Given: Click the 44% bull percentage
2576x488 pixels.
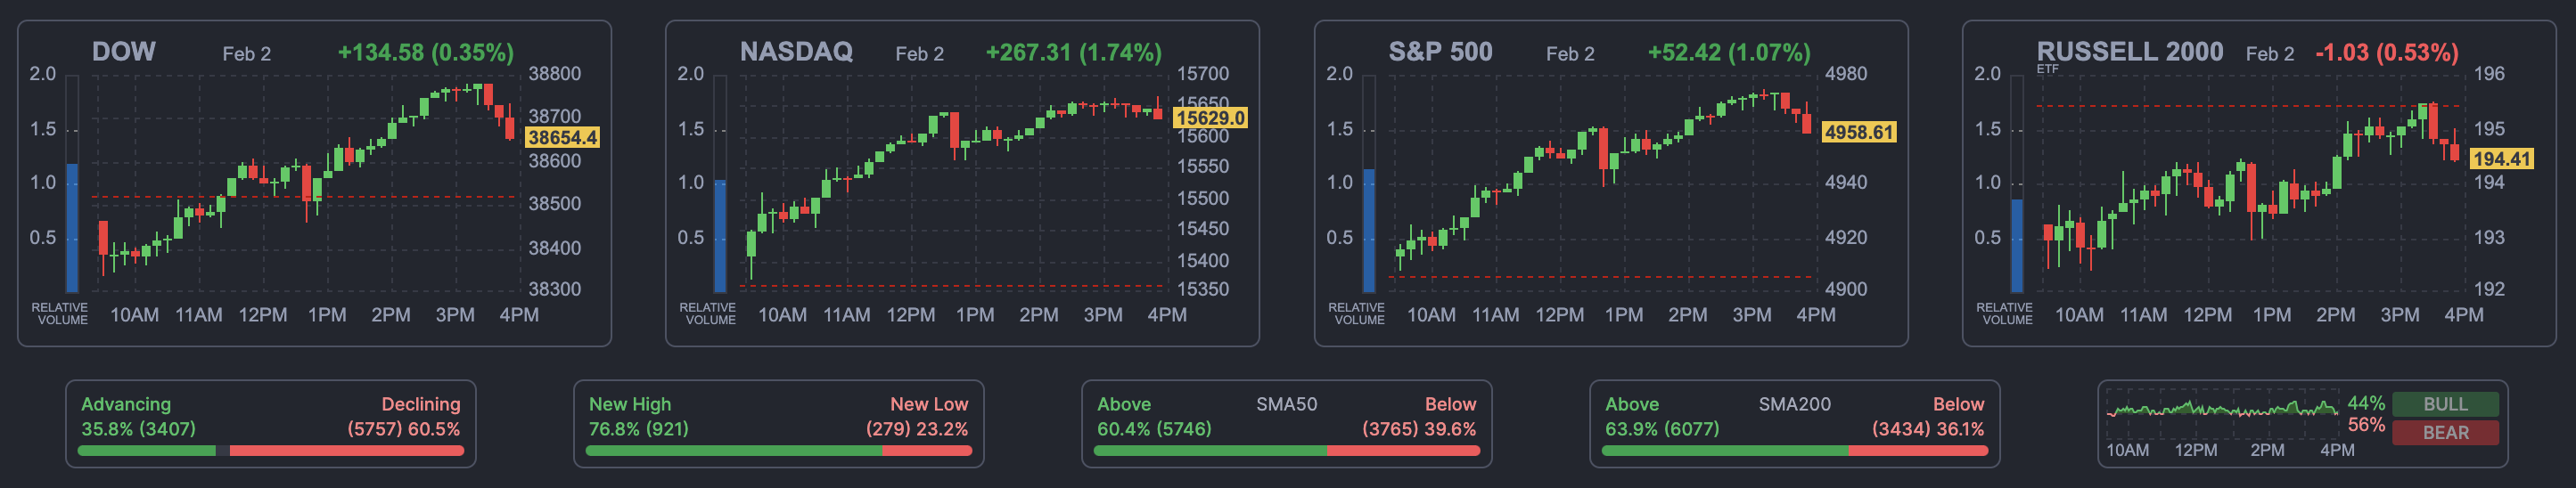Looking at the screenshot, I should pos(2366,403).
